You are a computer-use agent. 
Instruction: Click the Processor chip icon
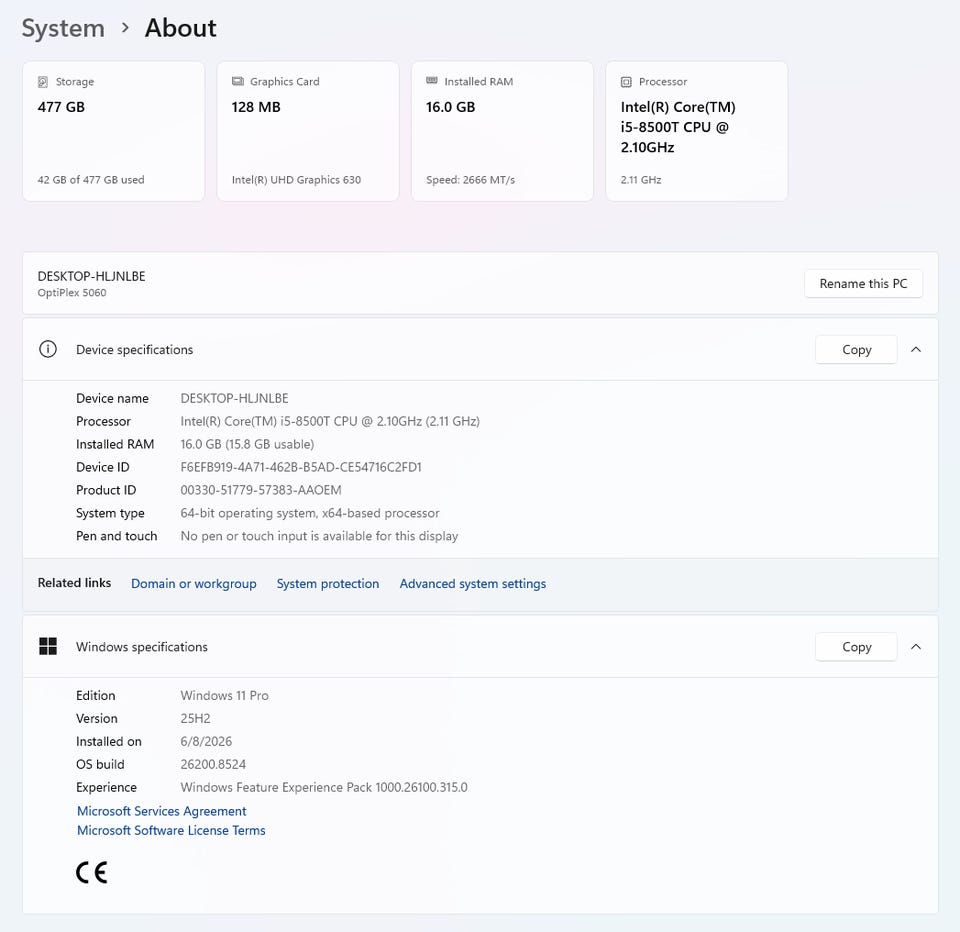tap(626, 81)
